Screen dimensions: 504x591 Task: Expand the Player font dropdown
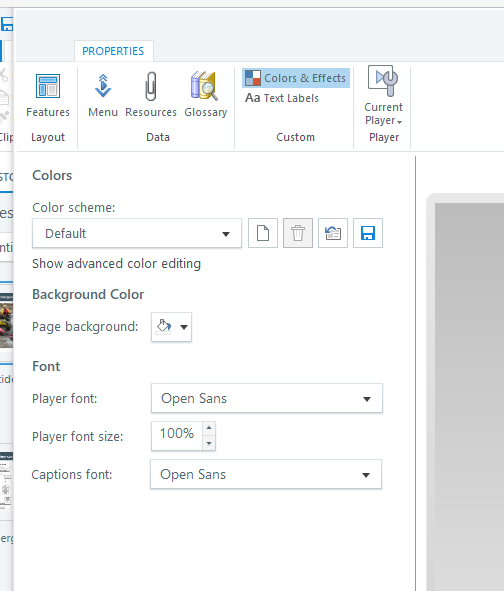(267, 398)
